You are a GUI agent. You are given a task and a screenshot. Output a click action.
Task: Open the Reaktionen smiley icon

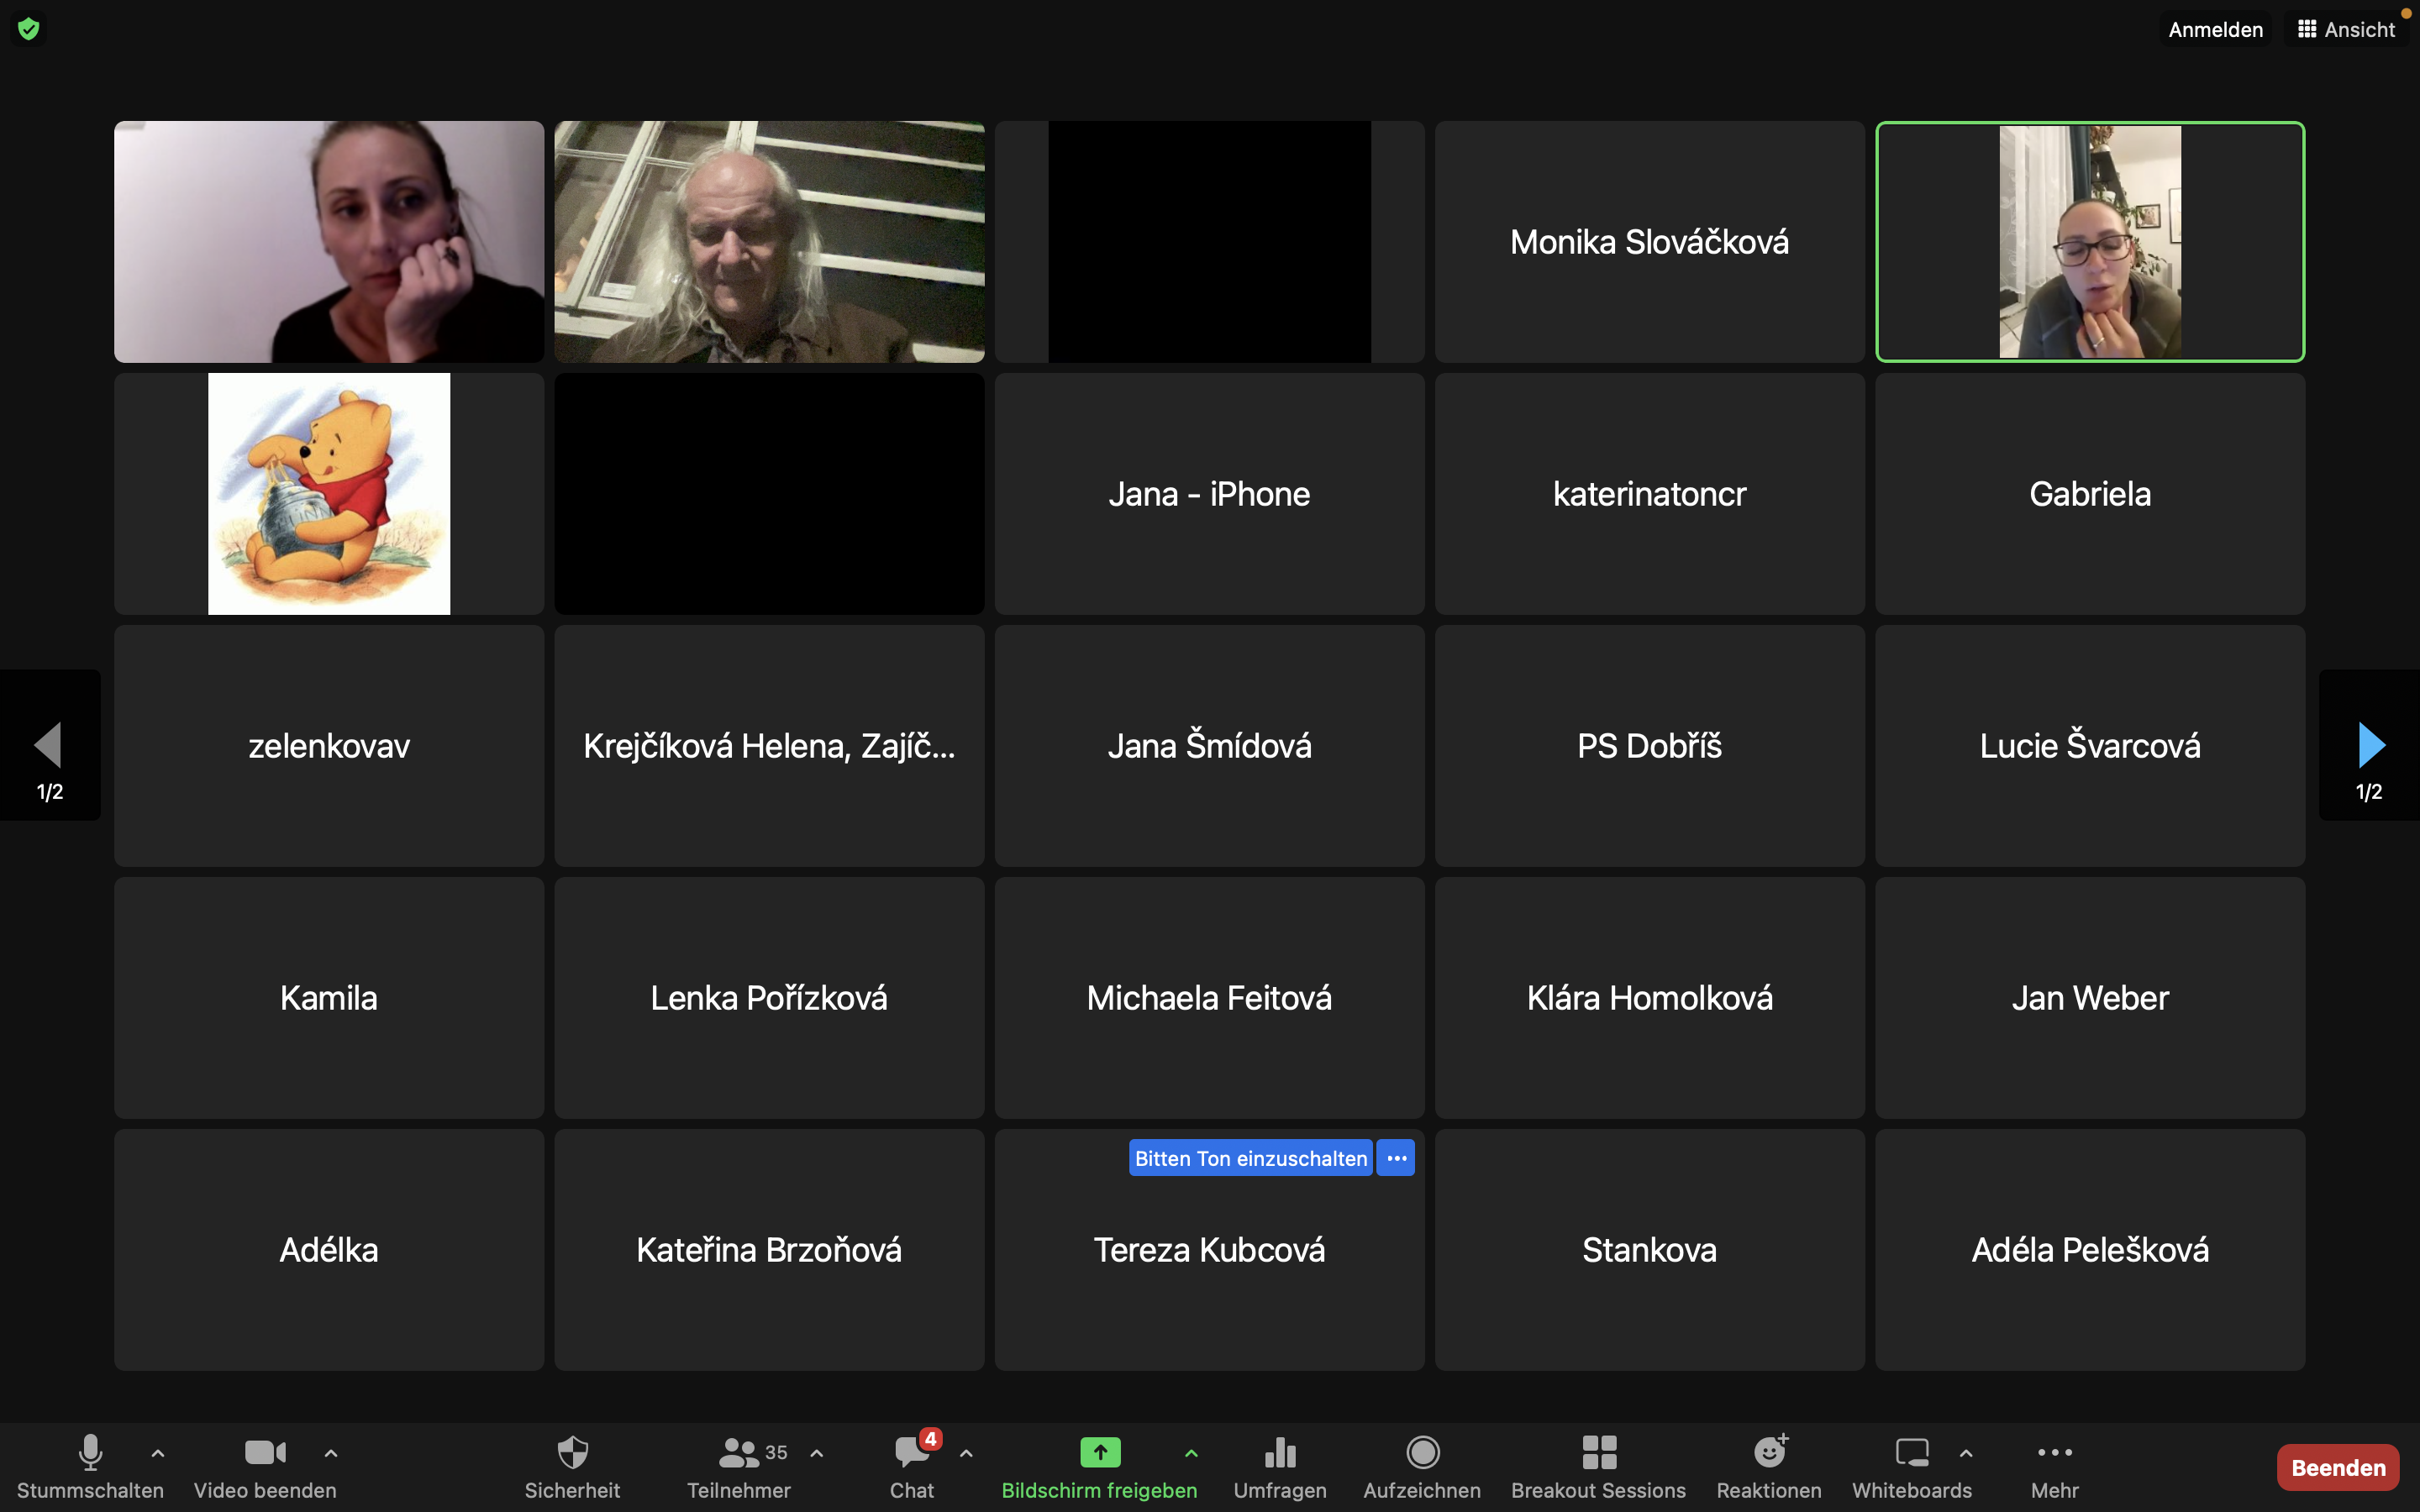point(1768,1452)
